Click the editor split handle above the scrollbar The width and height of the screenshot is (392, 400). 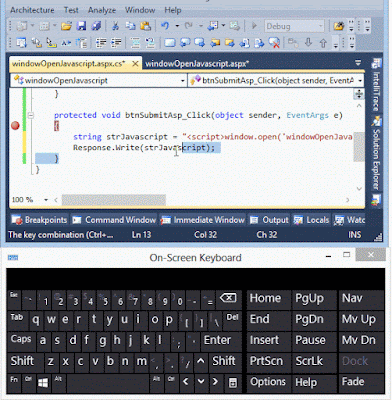[359, 94]
